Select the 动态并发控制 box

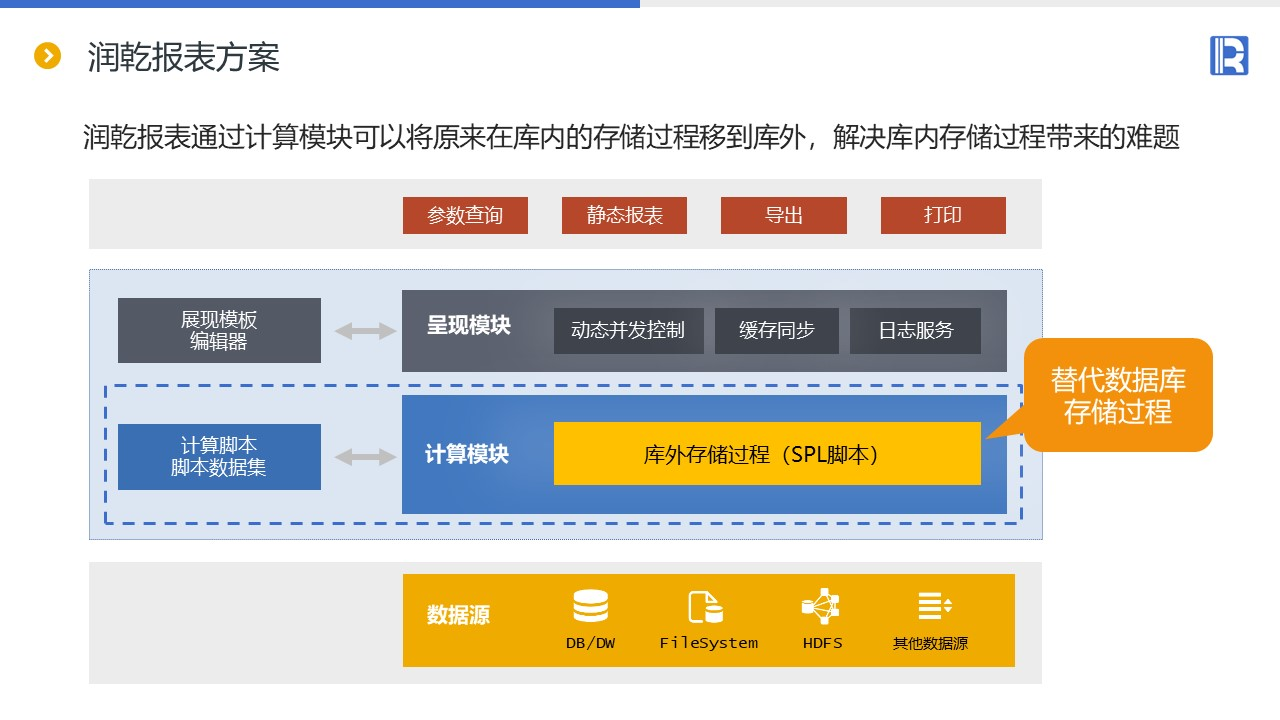(628, 331)
